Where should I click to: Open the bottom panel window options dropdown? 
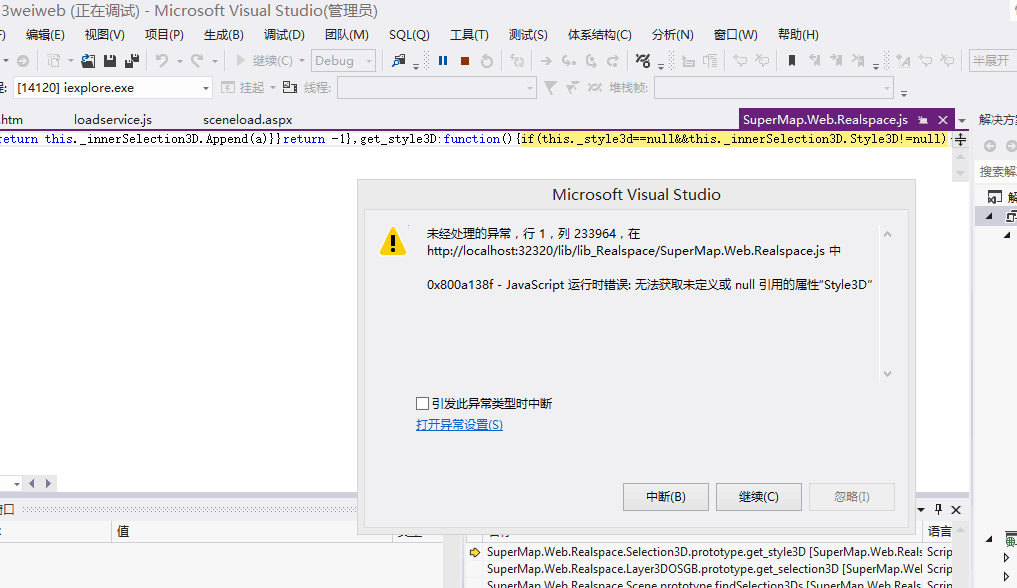click(x=920, y=510)
